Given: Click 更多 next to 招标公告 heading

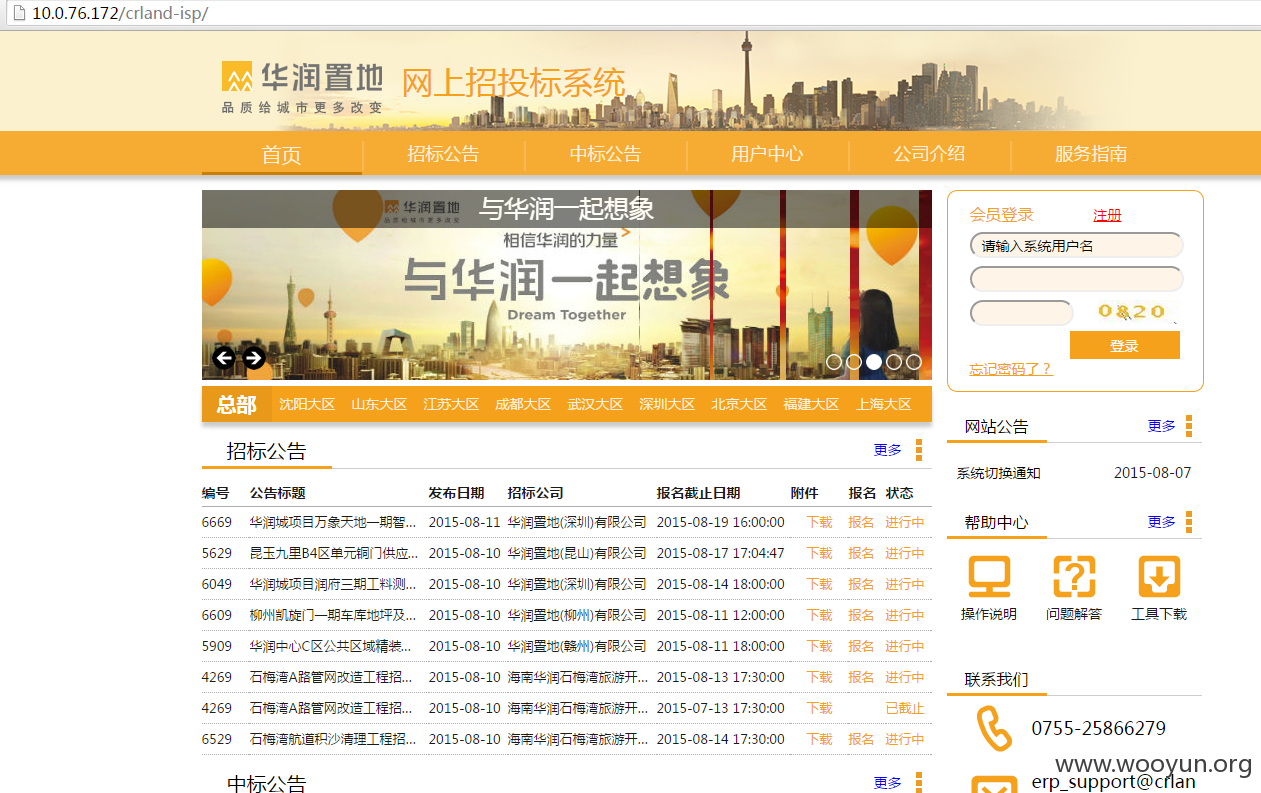Looking at the screenshot, I should pos(888,450).
